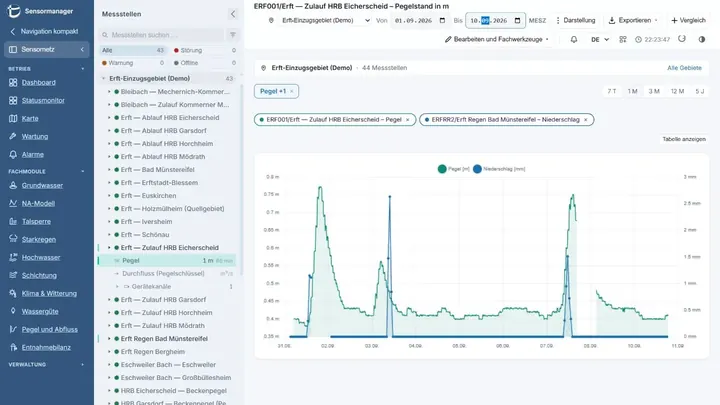Image resolution: width=720 pixels, height=405 pixels.
Task: Select Durchfluss (Pegelschlüssel) channel row
Action: click(x=172, y=274)
